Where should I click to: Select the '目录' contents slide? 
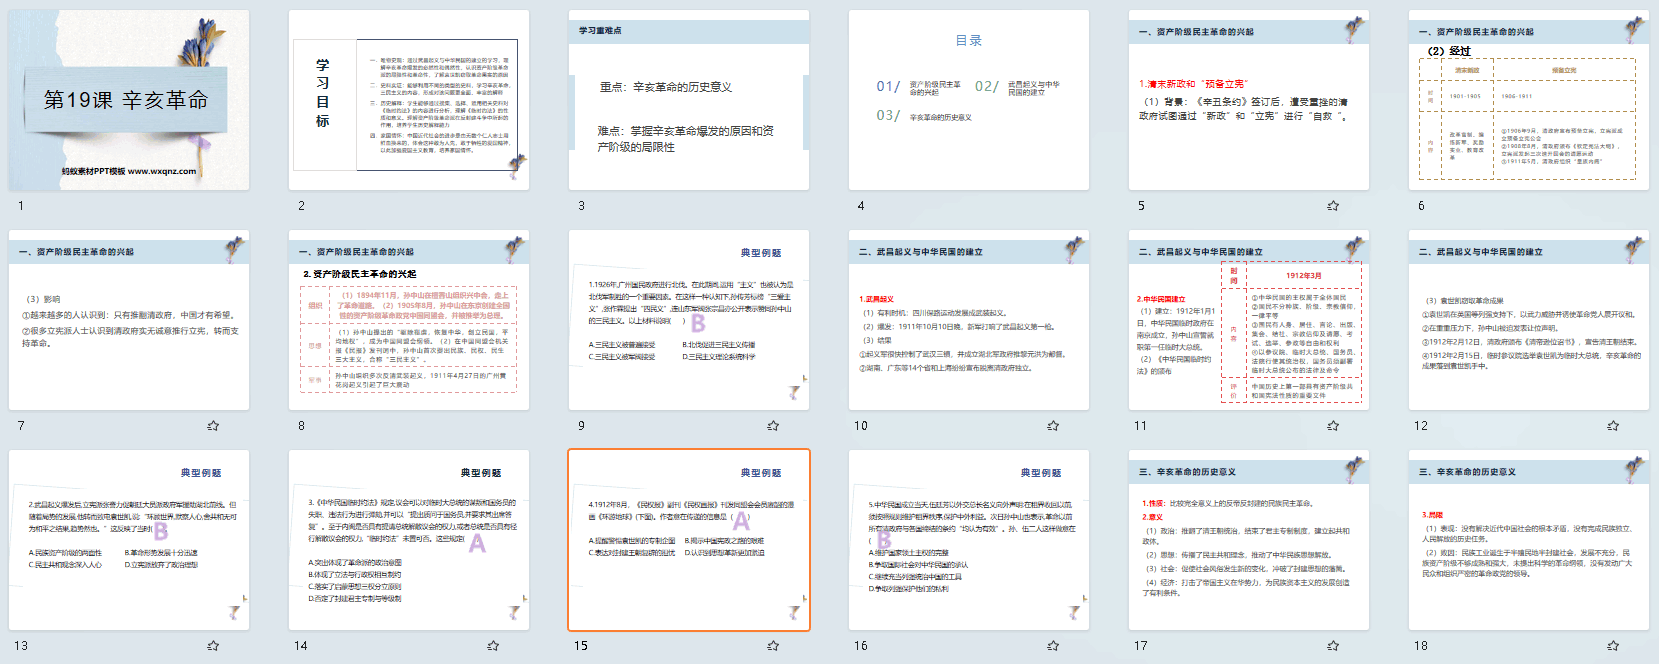[x=969, y=100]
